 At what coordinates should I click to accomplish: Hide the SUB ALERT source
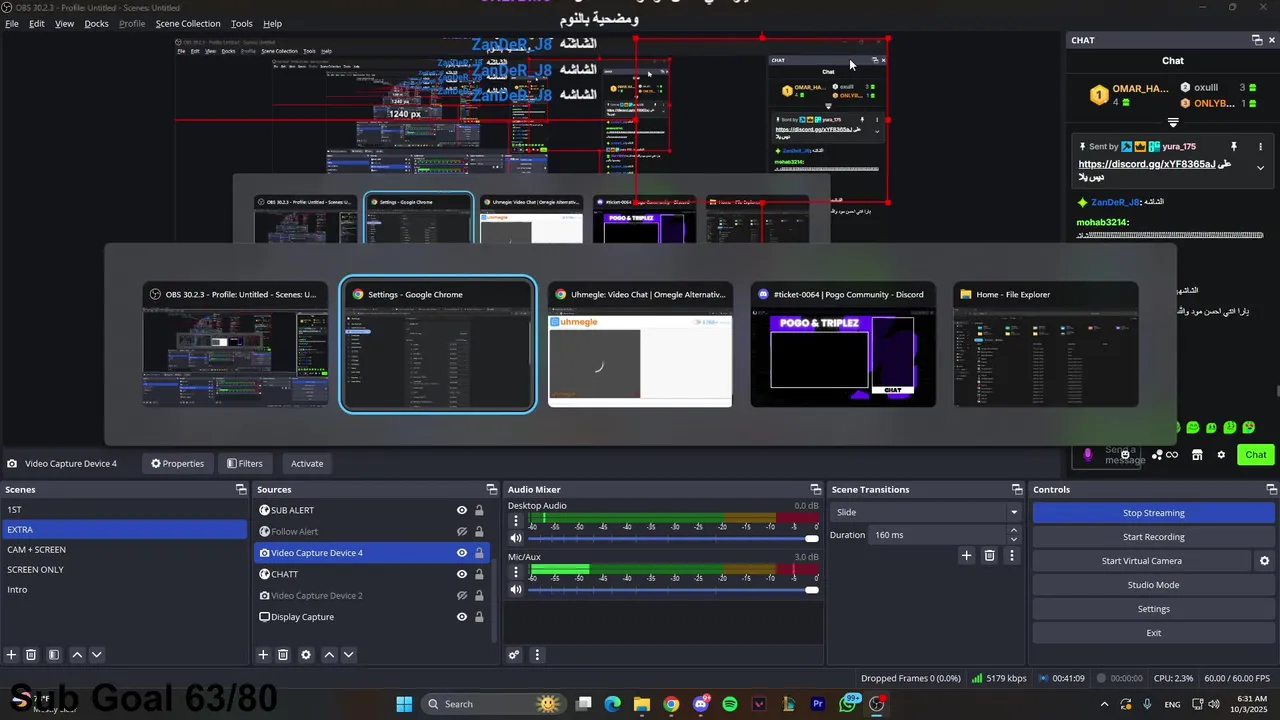click(x=462, y=510)
